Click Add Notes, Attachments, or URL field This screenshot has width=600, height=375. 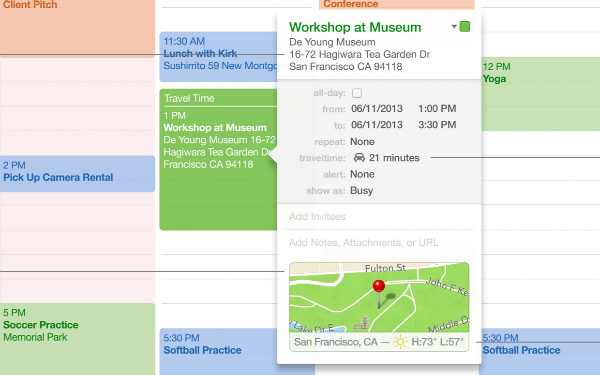(x=364, y=243)
